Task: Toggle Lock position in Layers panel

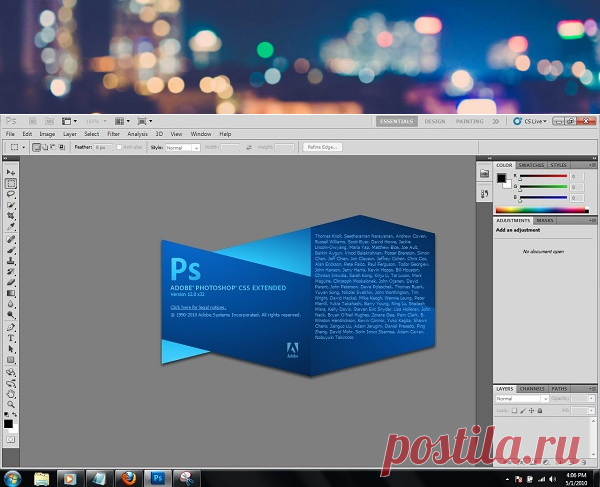Action: coord(531,410)
